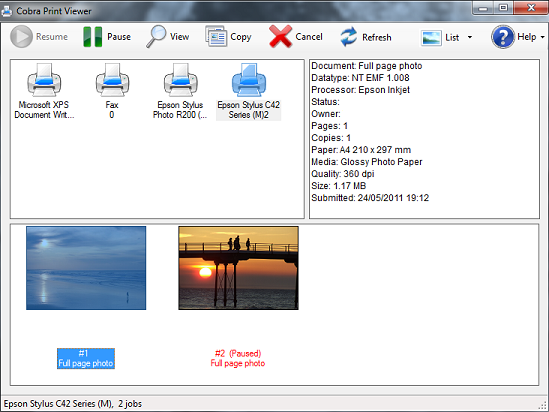549x412 pixels.
Task: Click the #2 (Paused) Full page photo label
Action: point(238,358)
